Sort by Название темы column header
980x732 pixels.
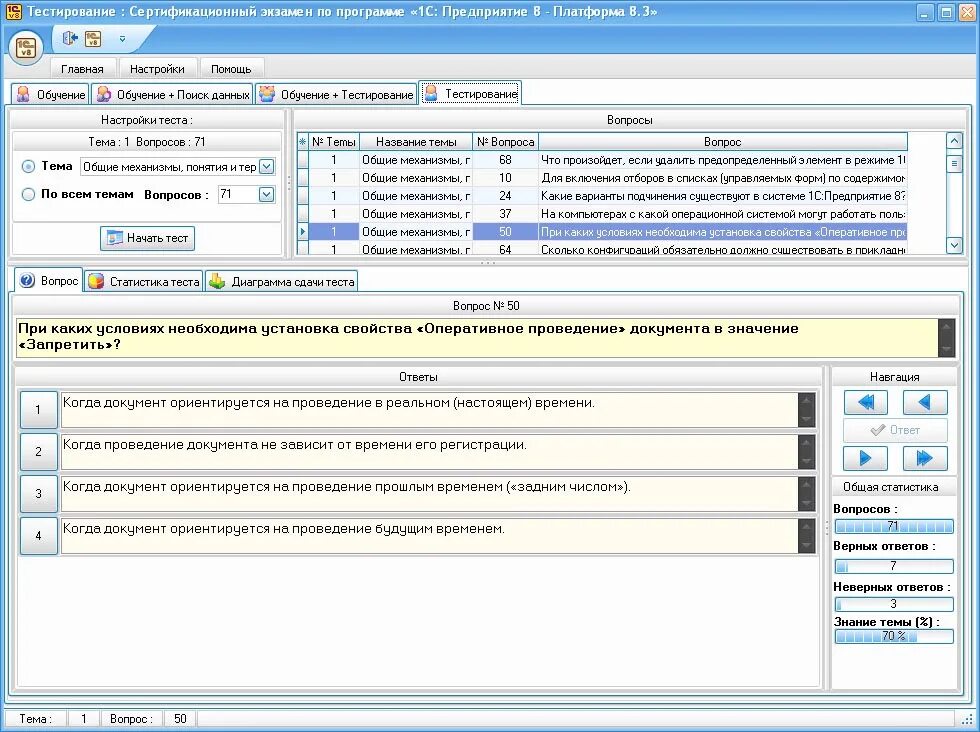tap(416, 142)
